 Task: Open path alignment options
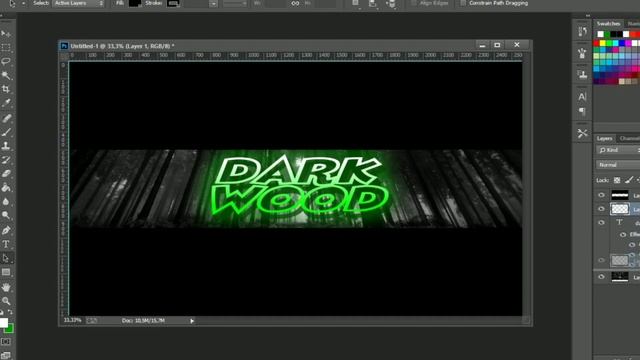coord(373,3)
